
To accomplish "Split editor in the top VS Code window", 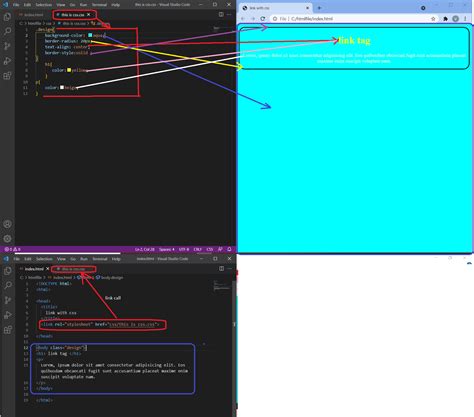I will pyautogui.click(x=221, y=14).
